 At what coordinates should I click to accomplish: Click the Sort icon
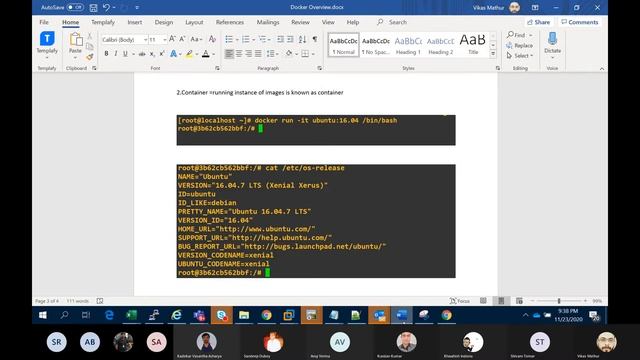[x=302, y=39]
